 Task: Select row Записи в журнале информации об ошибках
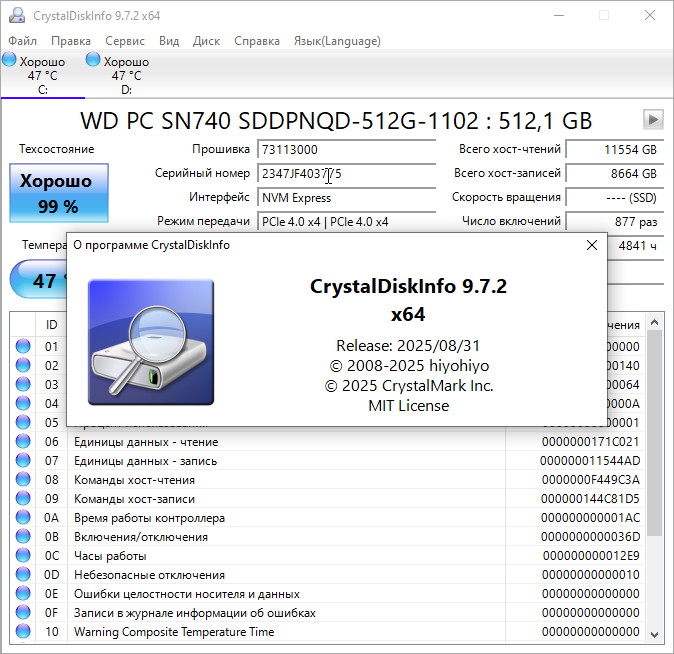pos(328,613)
